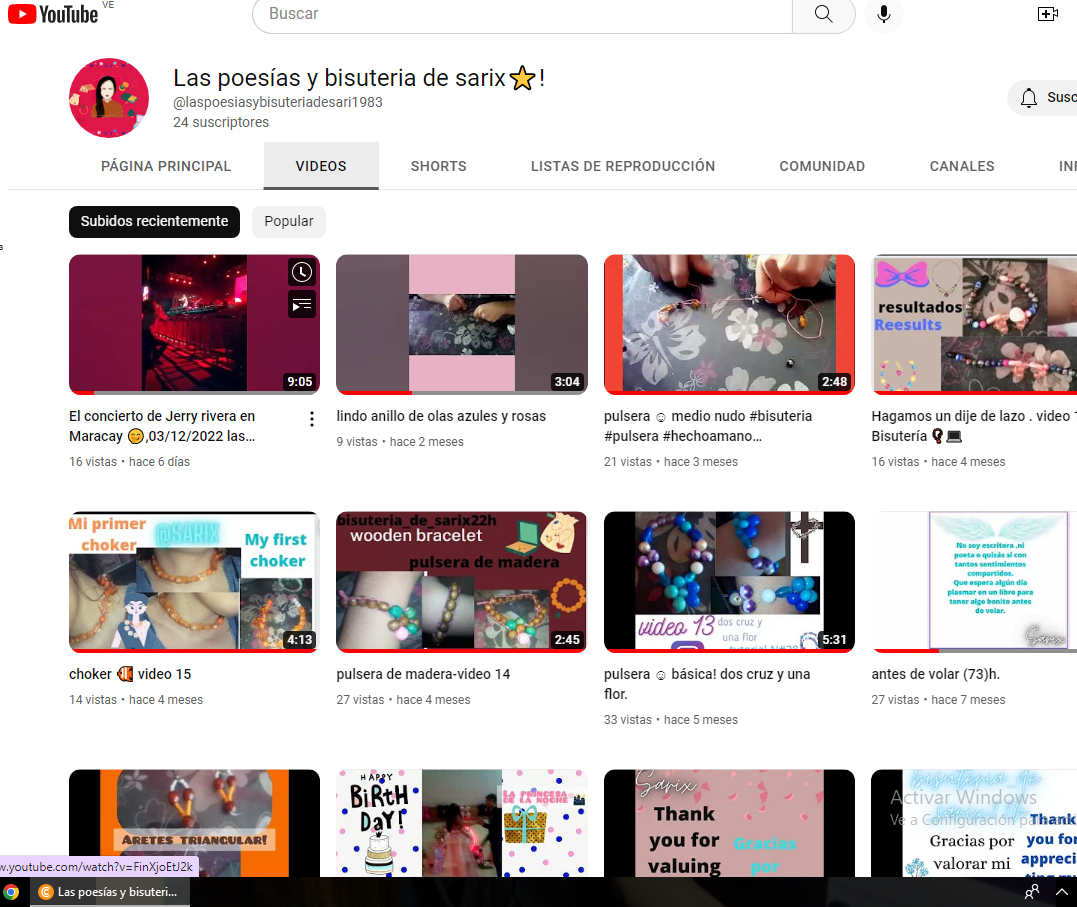Viewport: 1077px width, 907px height.
Task: Click the channel avatar profile picture
Action: coord(109,98)
